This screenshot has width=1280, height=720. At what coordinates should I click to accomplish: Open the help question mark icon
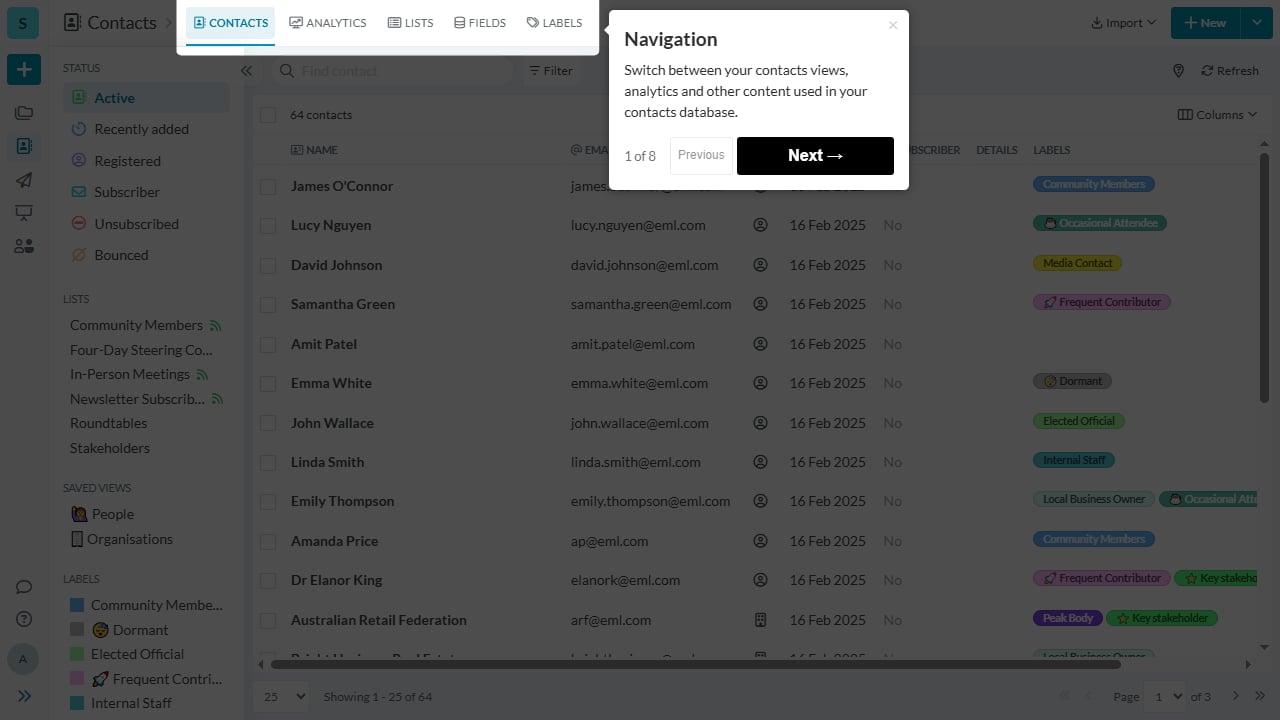(x=24, y=619)
